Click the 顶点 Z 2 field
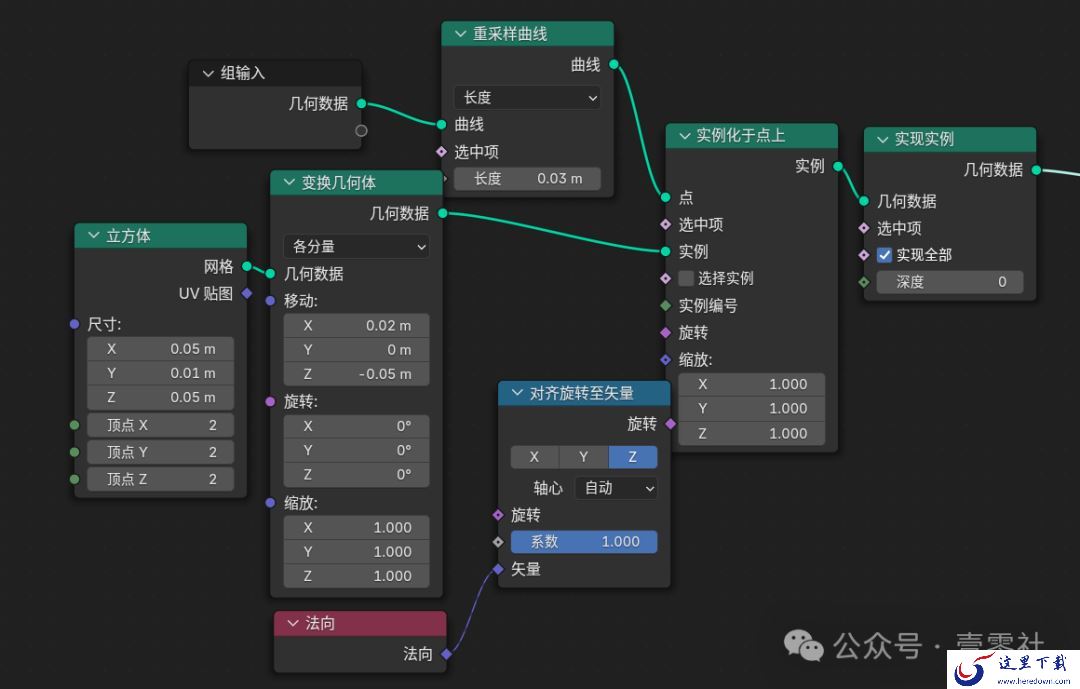This screenshot has height=689, width=1080. pyautogui.click(x=160, y=479)
